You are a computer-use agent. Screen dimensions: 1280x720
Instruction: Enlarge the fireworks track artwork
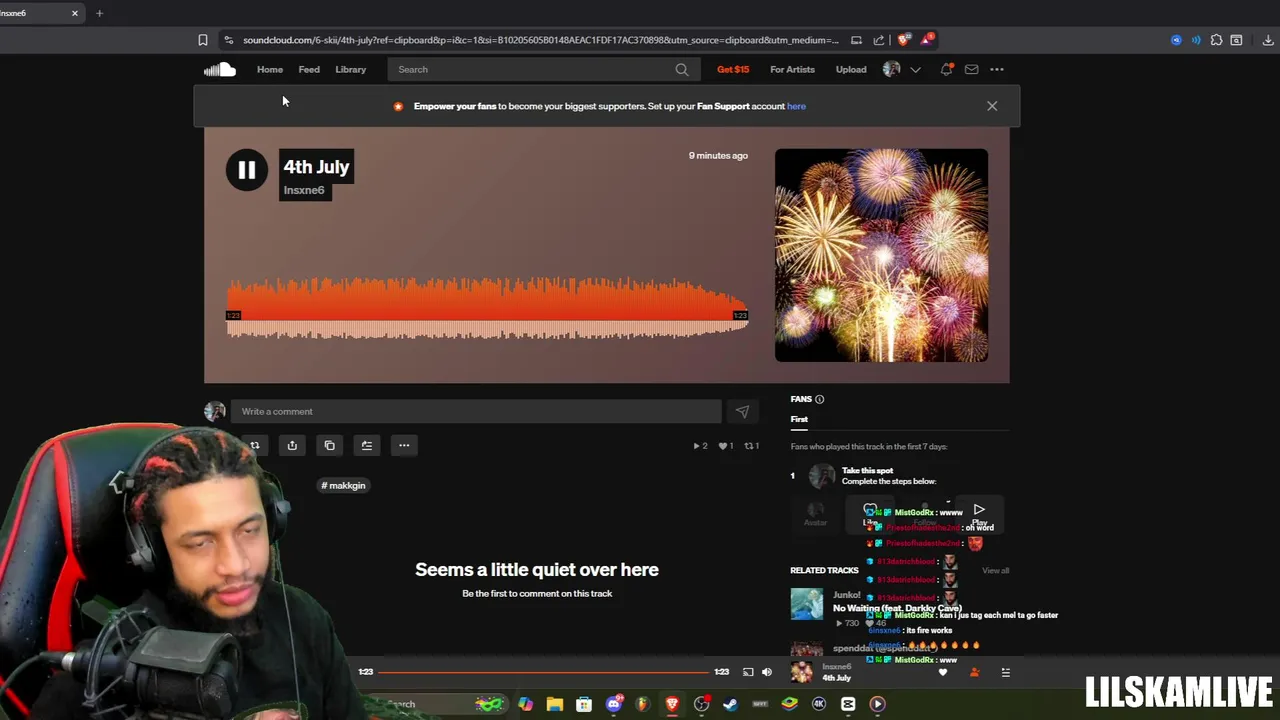pyautogui.click(x=881, y=255)
